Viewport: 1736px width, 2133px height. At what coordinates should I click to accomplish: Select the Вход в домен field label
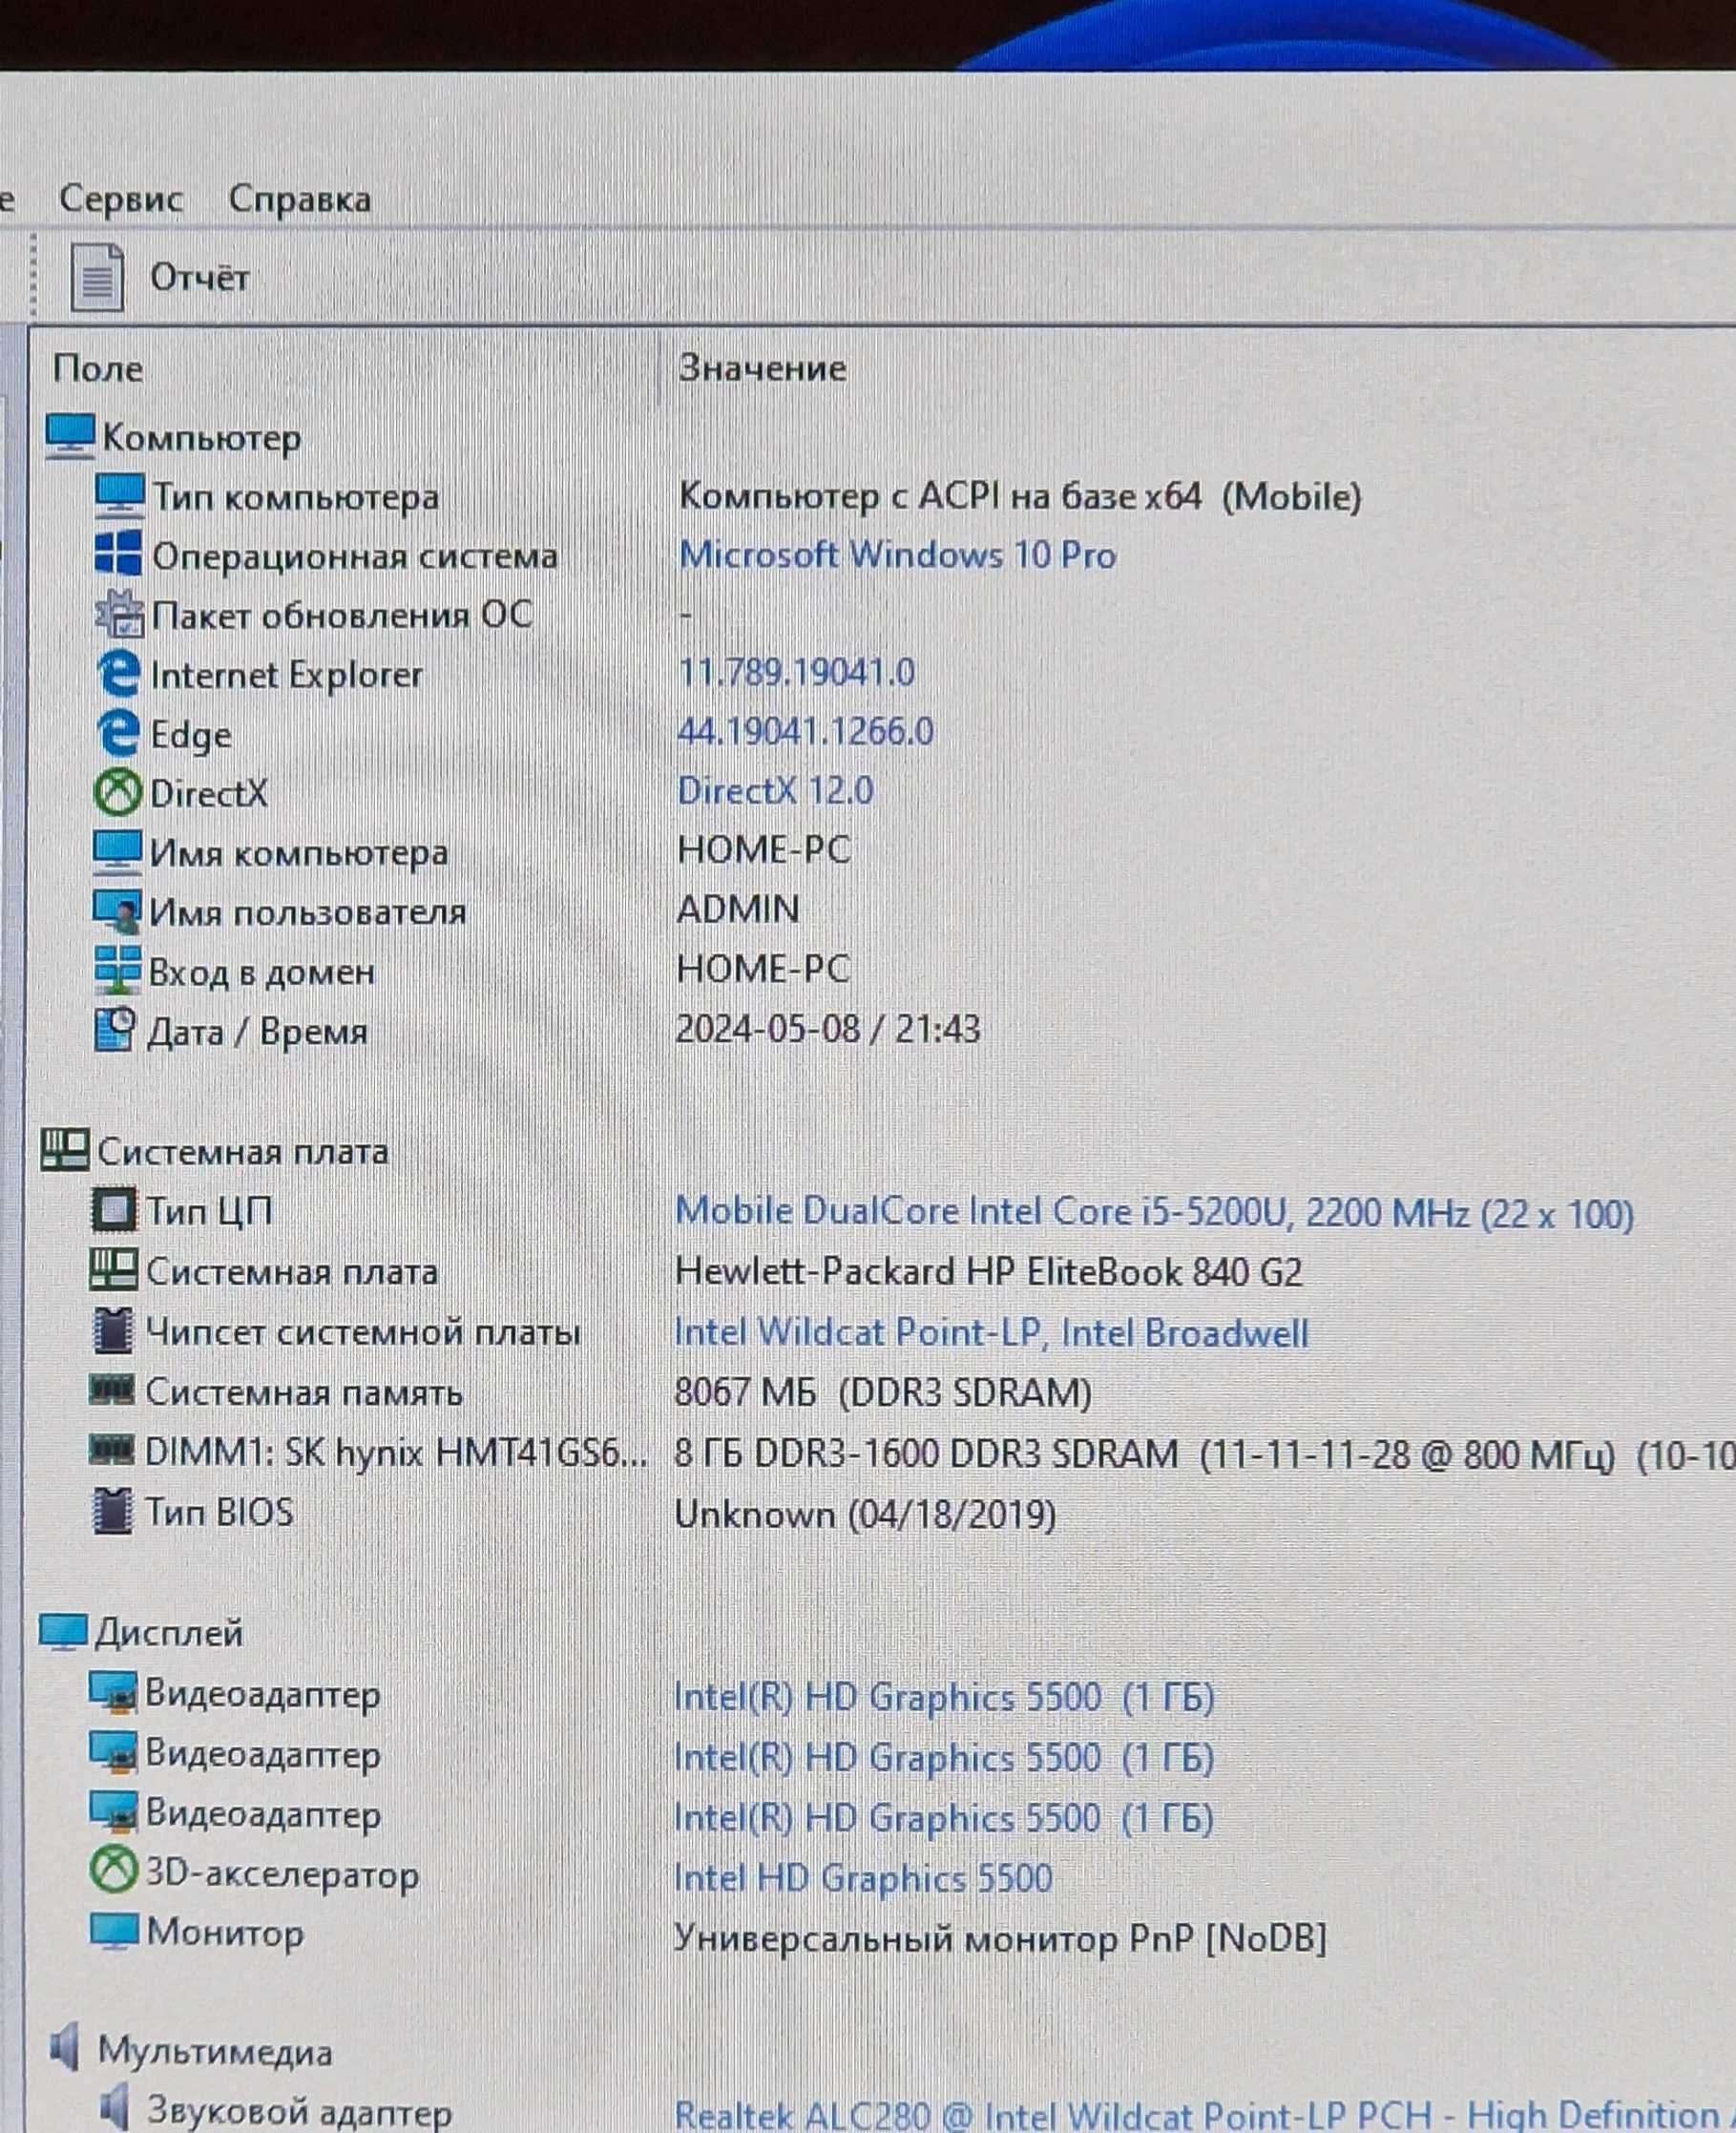tap(261, 972)
